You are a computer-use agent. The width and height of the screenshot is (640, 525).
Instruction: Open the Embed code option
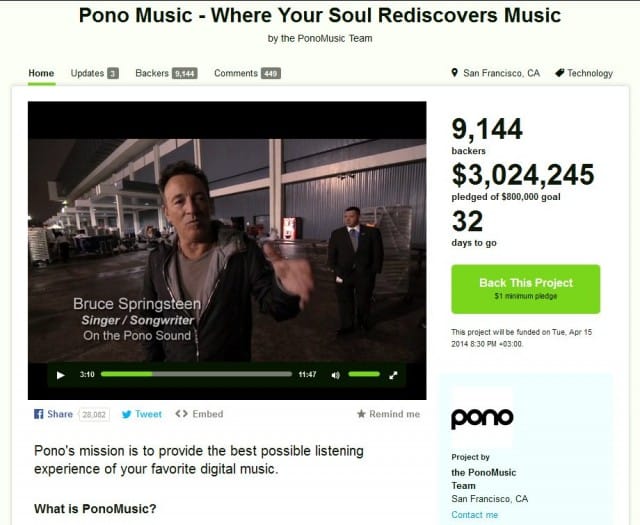199,414
